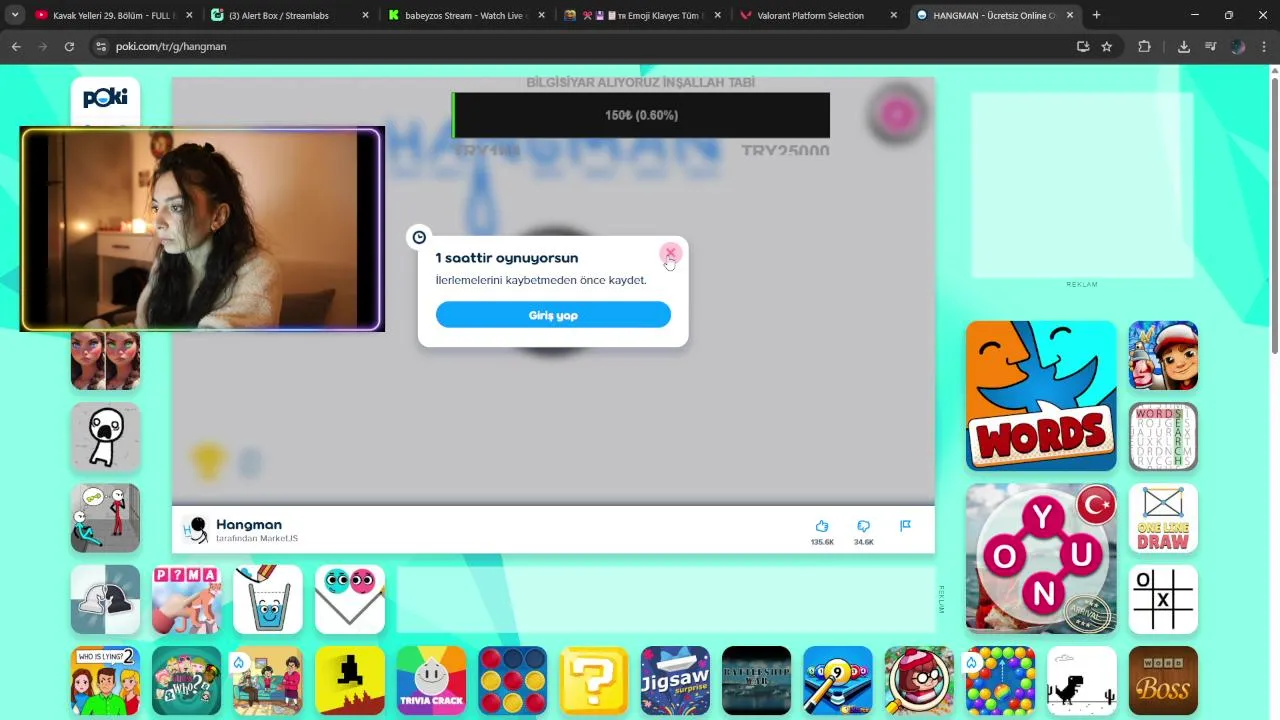Open the two faces game icon
This screenshot has height=720, width=1280.
(x=105, y=361)
